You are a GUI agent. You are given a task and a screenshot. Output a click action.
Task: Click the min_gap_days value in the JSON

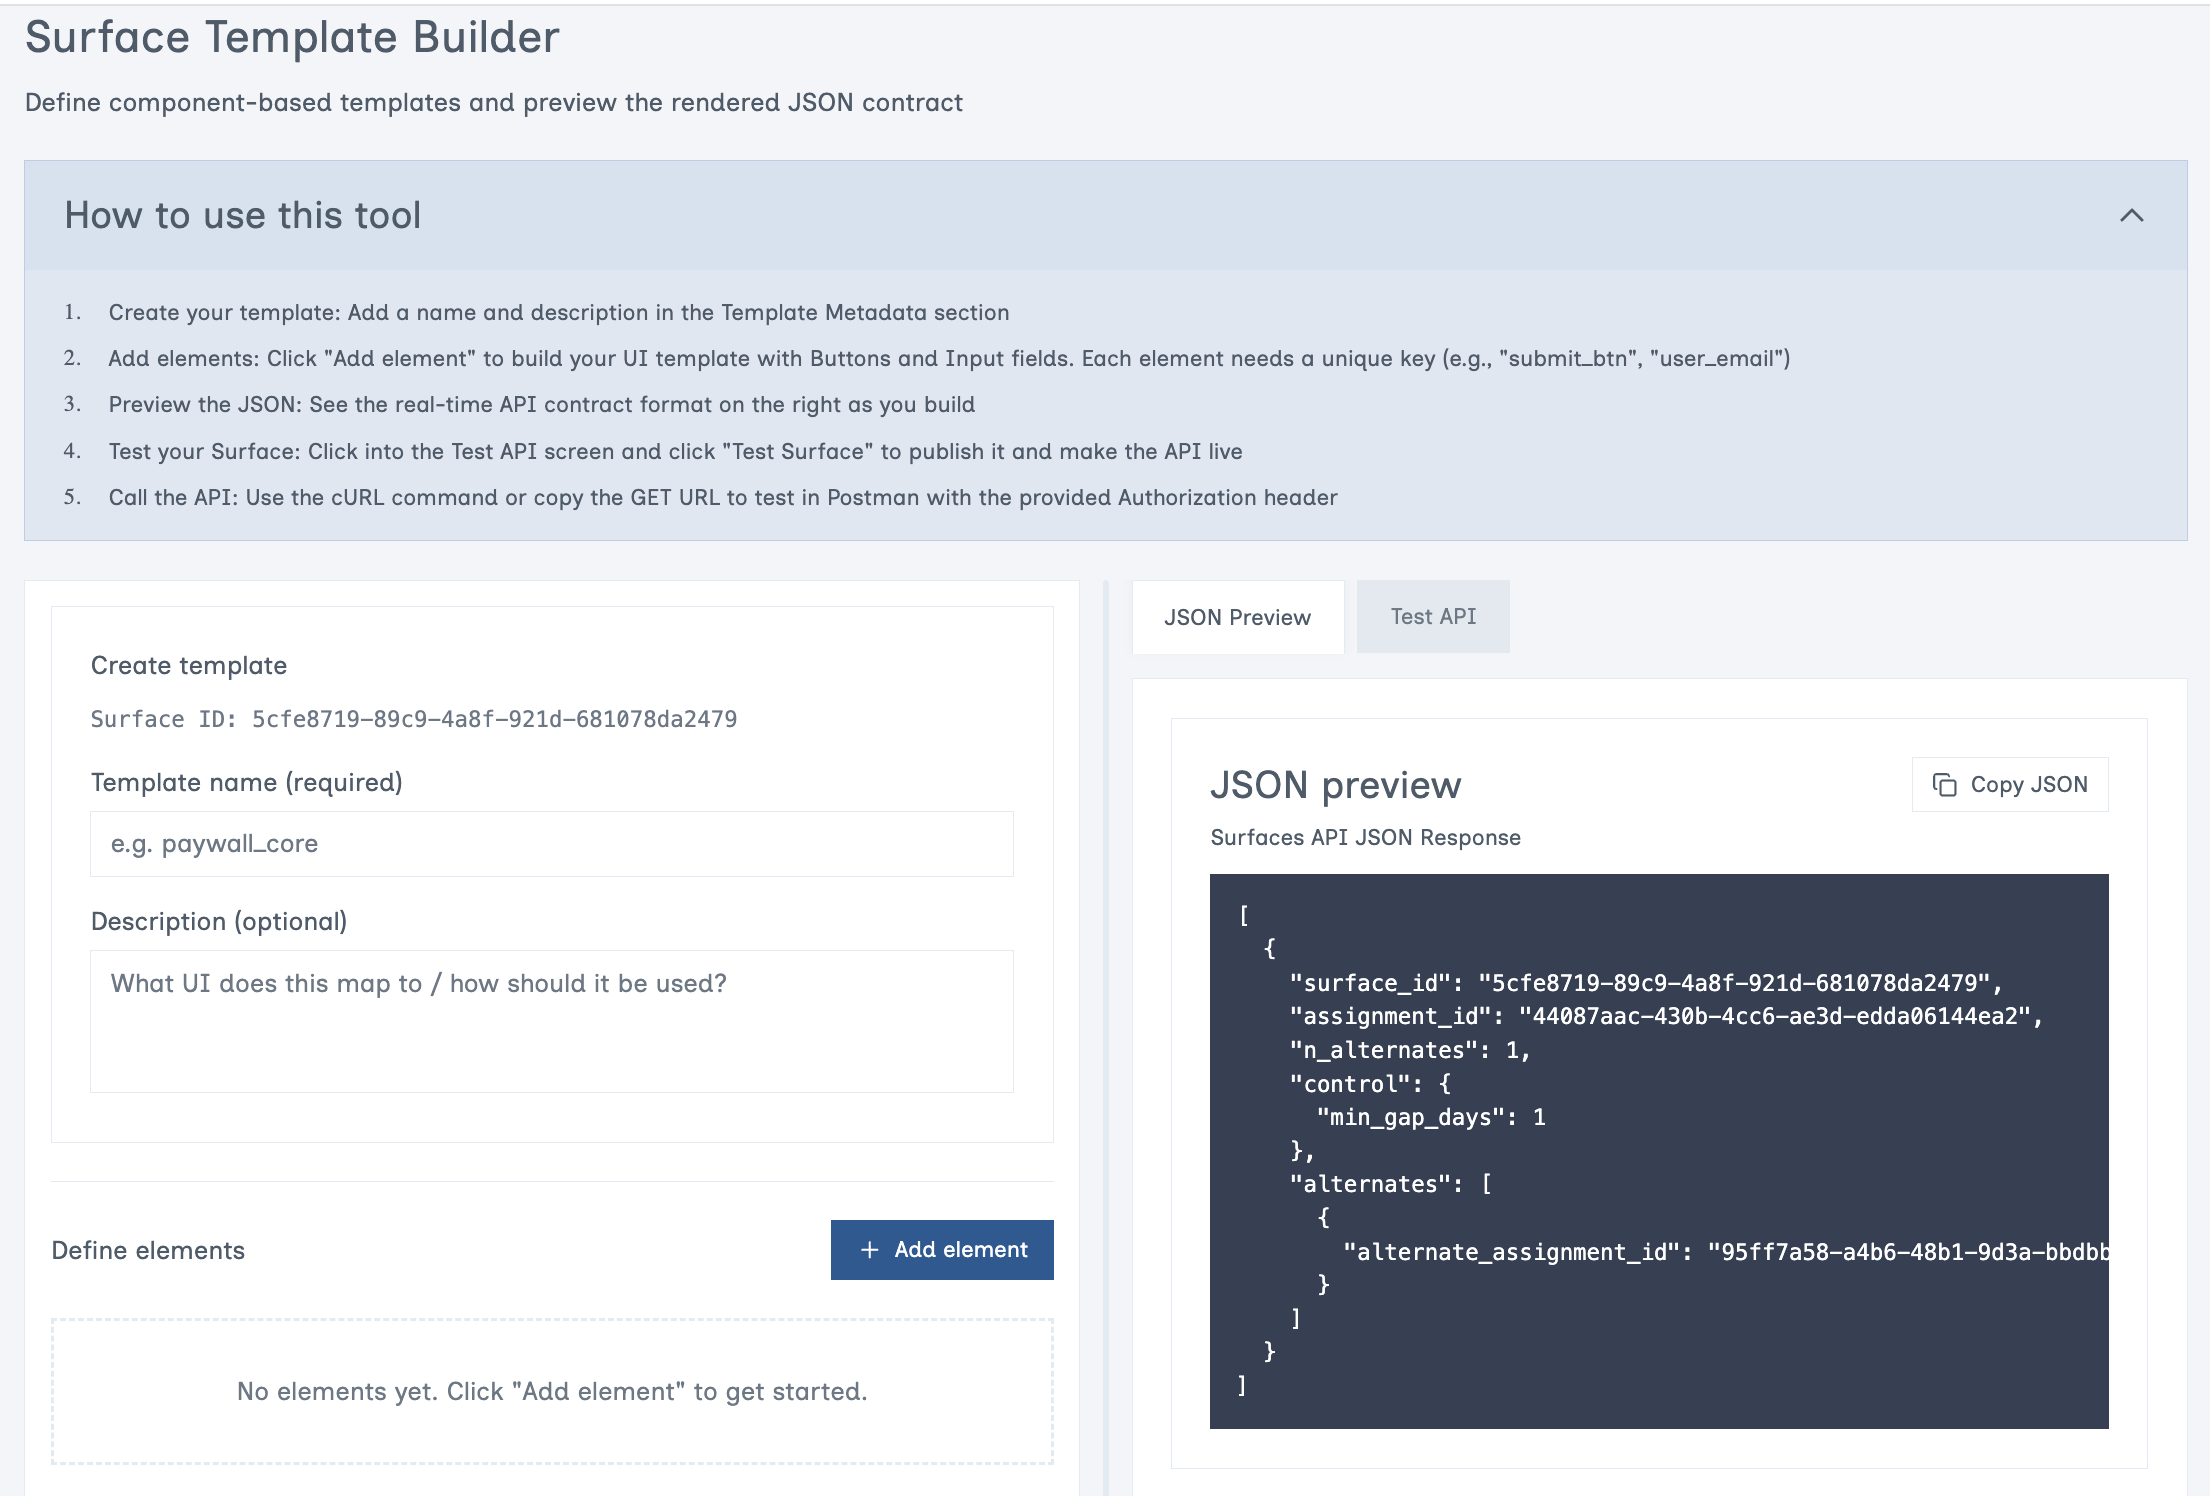tap(1540, 1117)
